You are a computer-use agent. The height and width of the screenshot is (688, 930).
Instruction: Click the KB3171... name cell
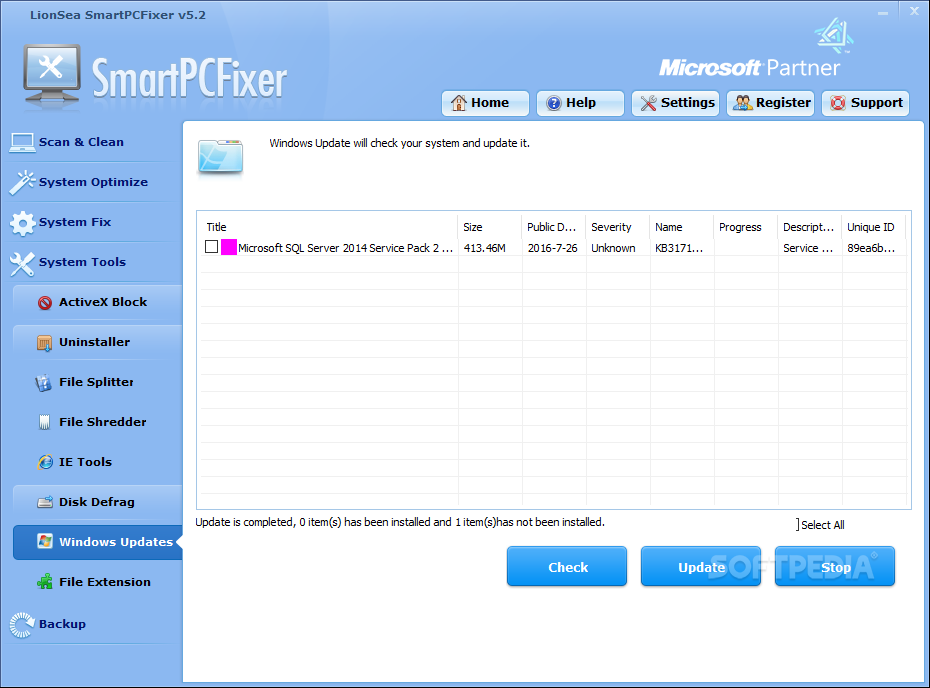679,248
